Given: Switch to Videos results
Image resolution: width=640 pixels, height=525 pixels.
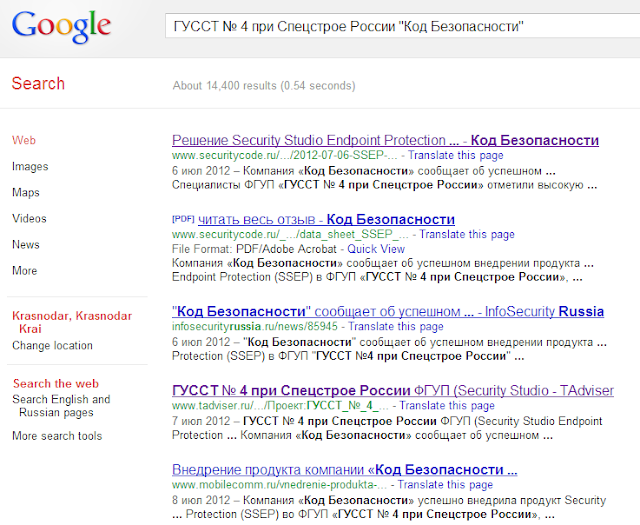Looking at the screenshot, I should point(29,219).
